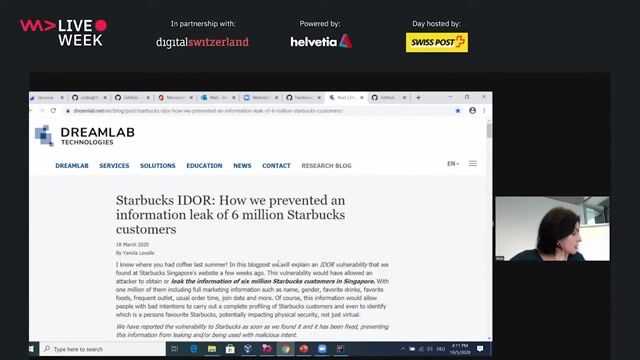
Task: Click the Starbucks IDOR article headline
Action: point(231,215)
